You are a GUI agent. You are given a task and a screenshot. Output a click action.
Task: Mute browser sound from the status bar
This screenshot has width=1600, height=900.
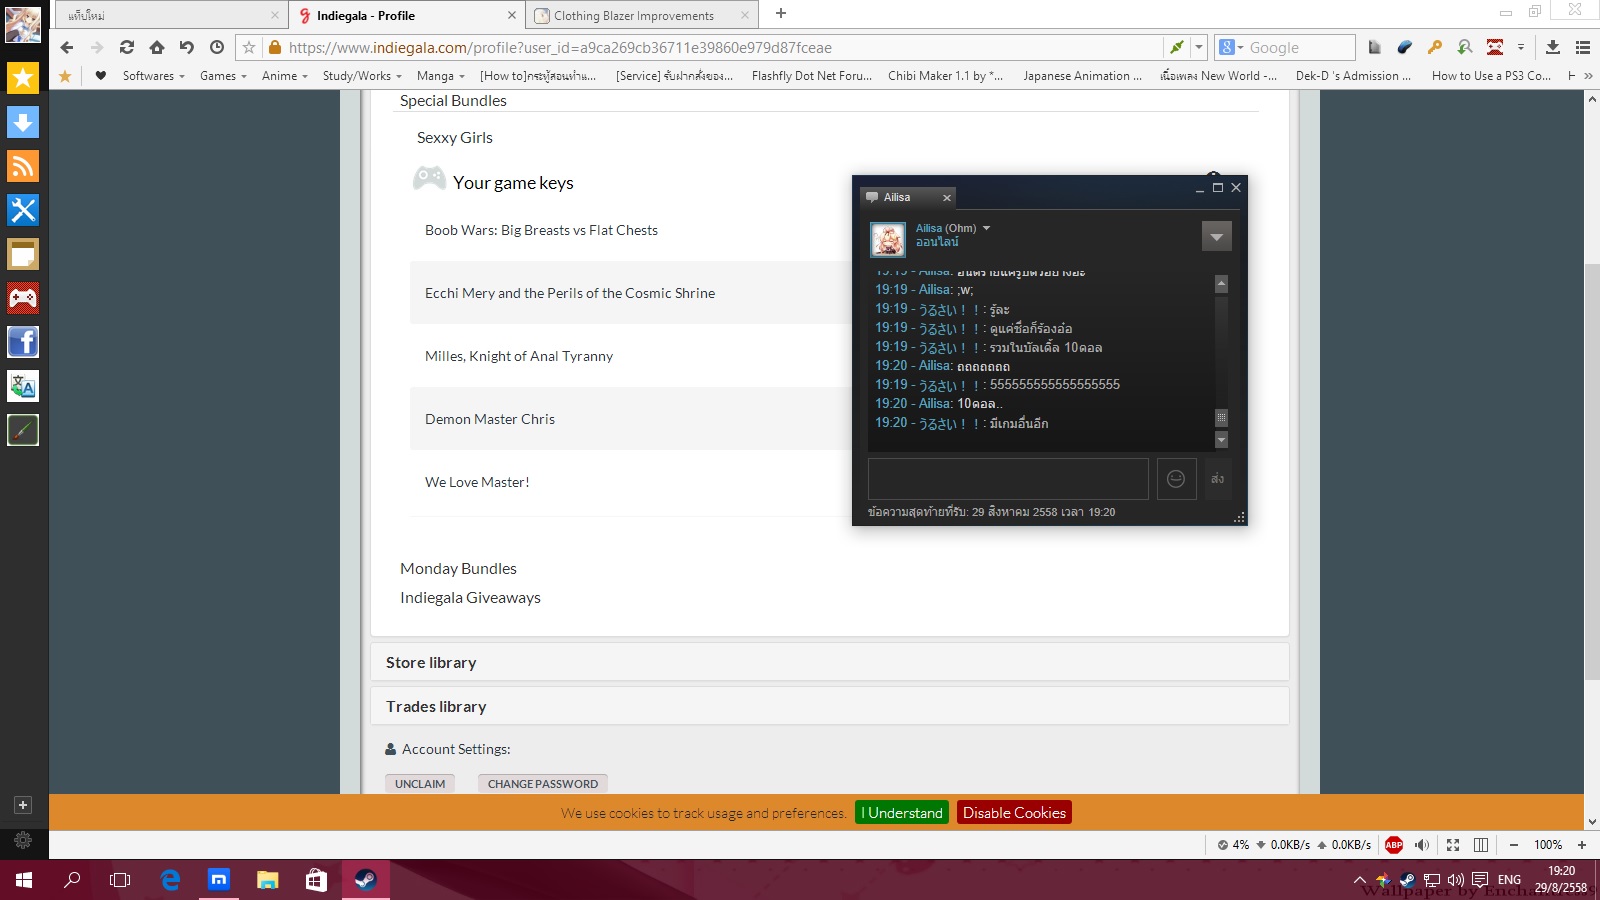click(x=1422, y=845)
